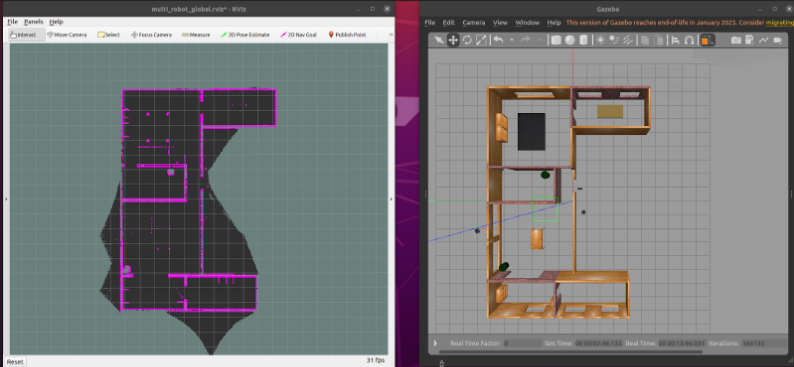This screenshot has height=367, width=794.
Task: Add a spot light in Gazebo
Action: (614, 40)
